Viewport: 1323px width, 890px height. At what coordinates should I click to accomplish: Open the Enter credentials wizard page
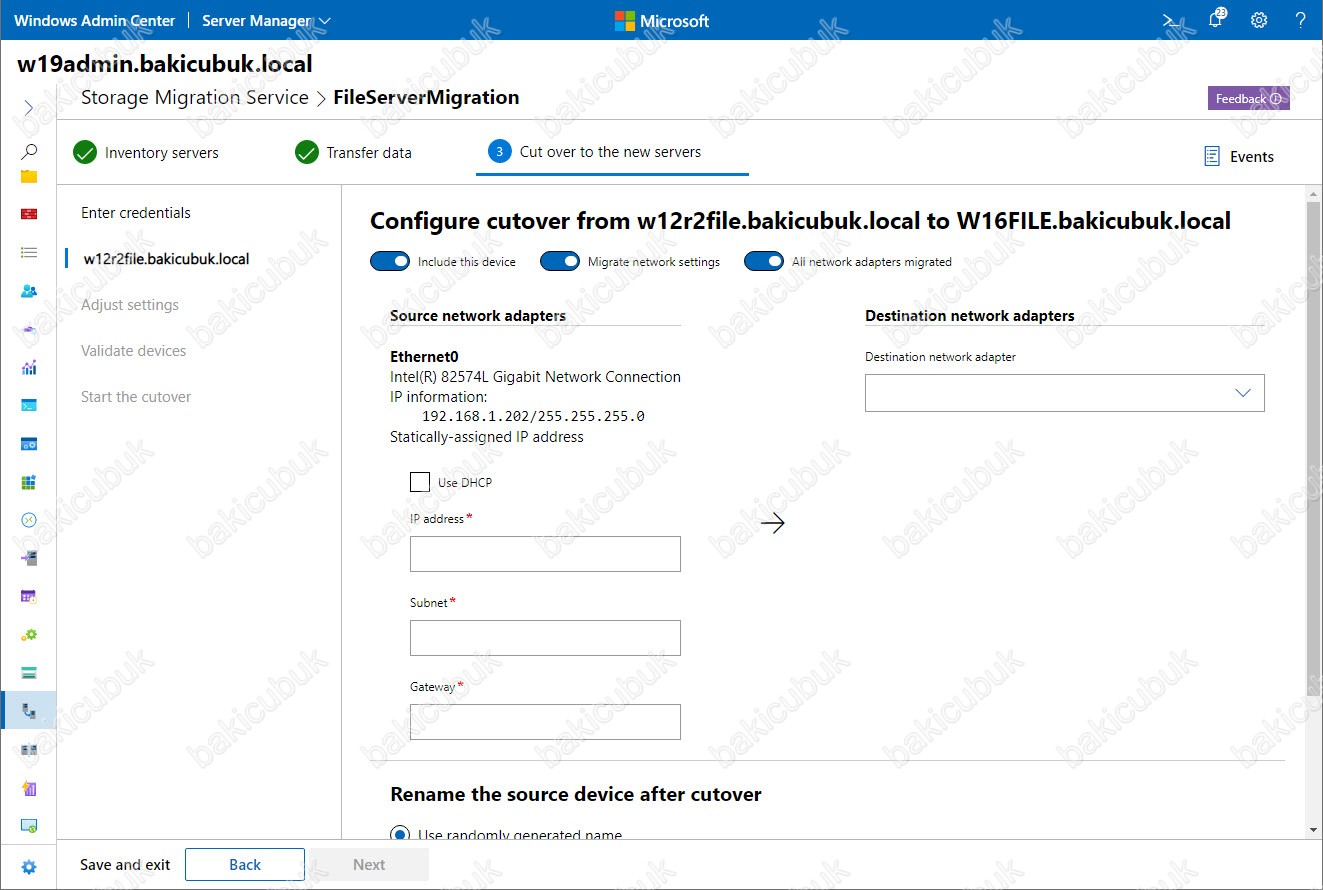point(136,213)
